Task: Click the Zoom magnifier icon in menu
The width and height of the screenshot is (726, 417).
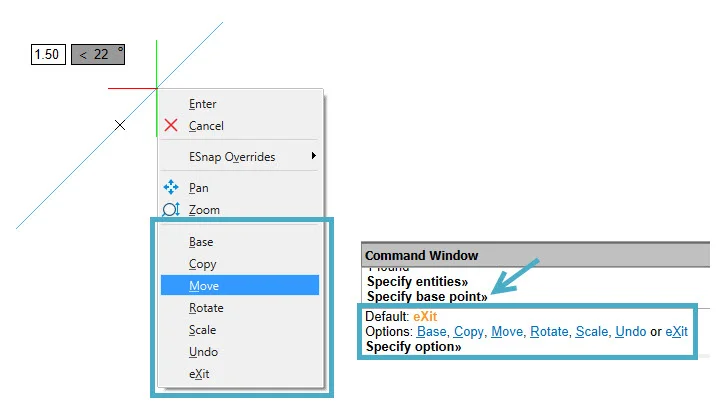Action: pos(171,210)
